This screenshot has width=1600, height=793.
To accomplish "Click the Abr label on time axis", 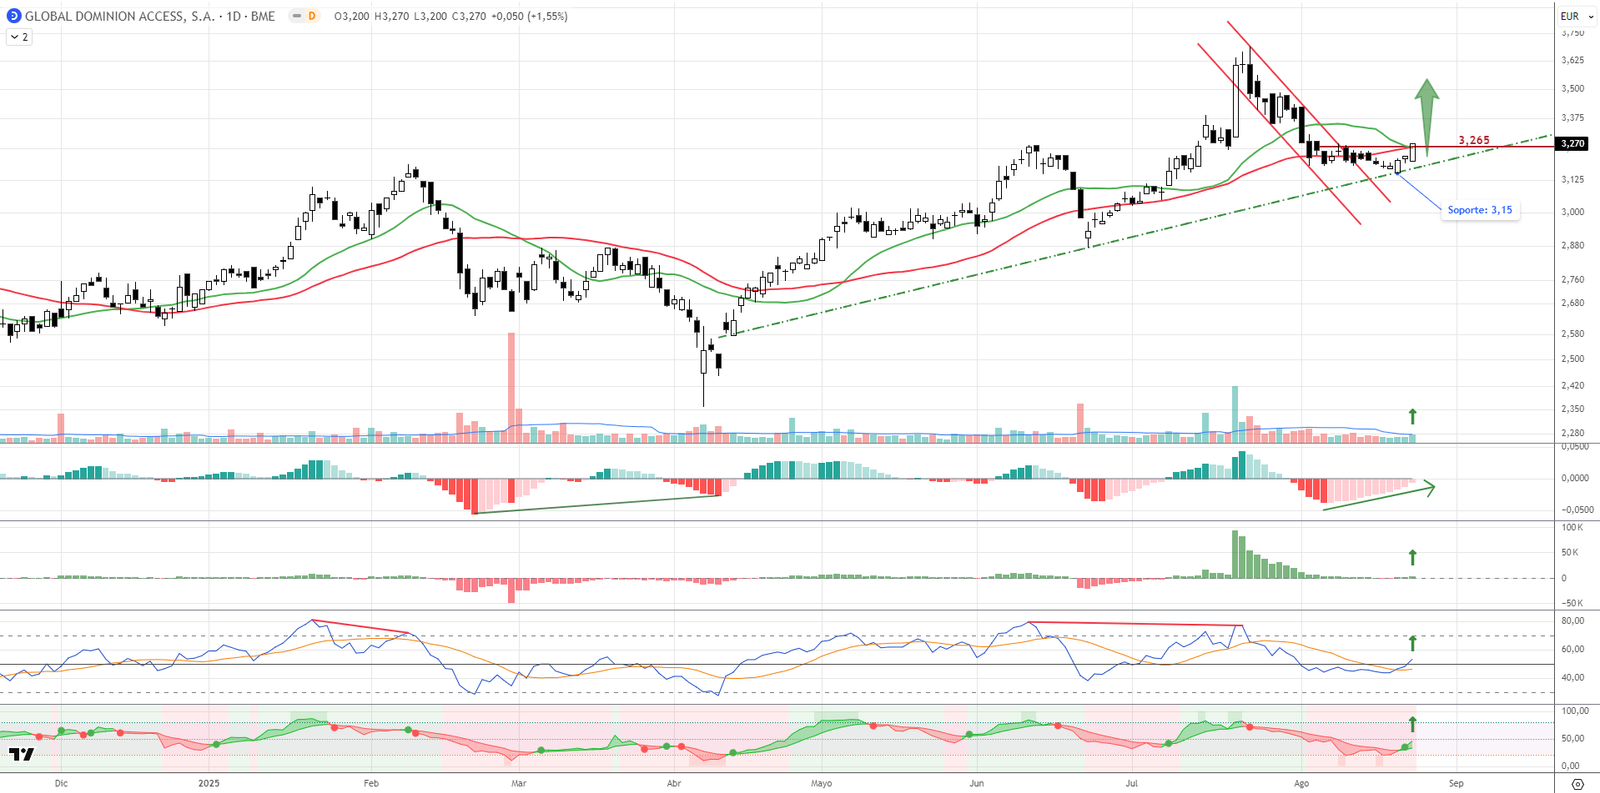I will [674, 783].
